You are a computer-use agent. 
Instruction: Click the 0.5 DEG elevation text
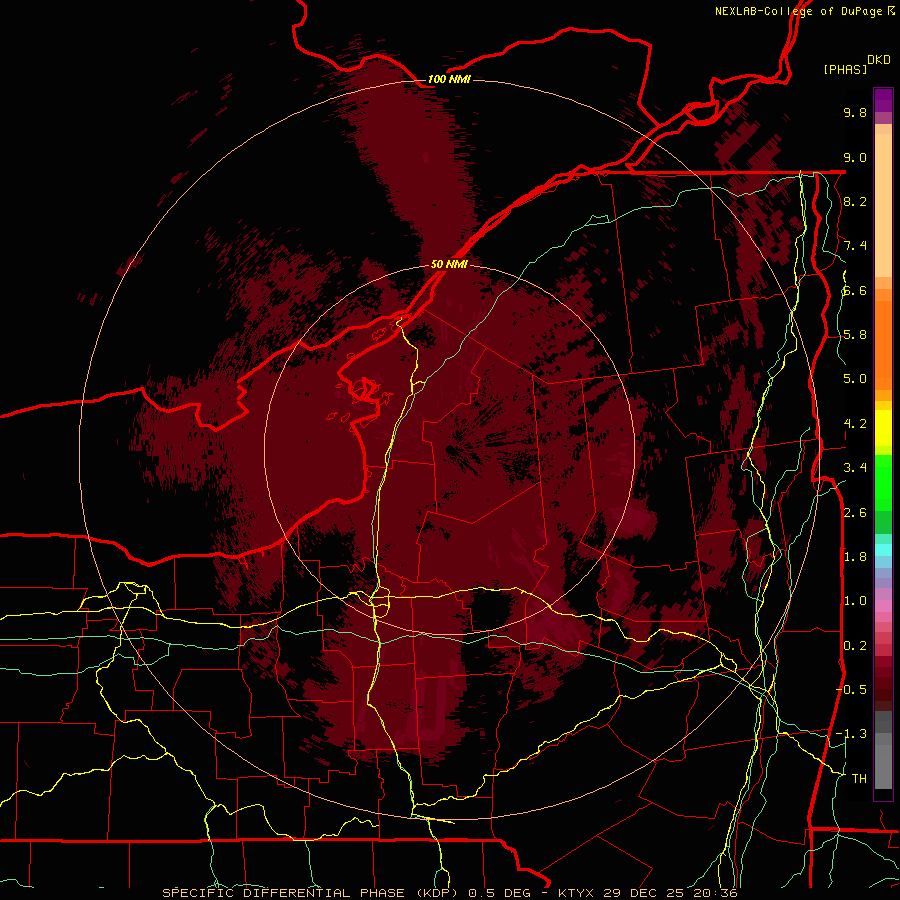point(499,893)
